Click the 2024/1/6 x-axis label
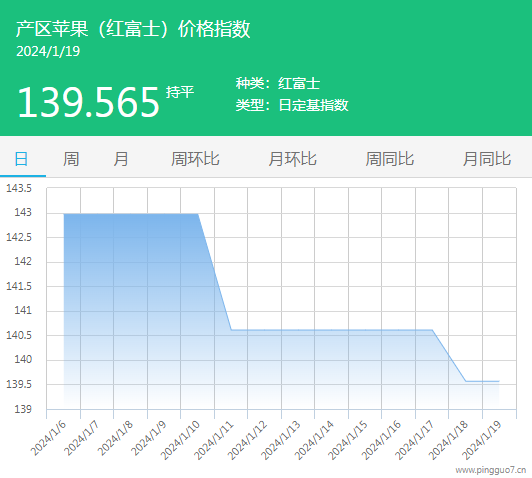 coord(48,438)
